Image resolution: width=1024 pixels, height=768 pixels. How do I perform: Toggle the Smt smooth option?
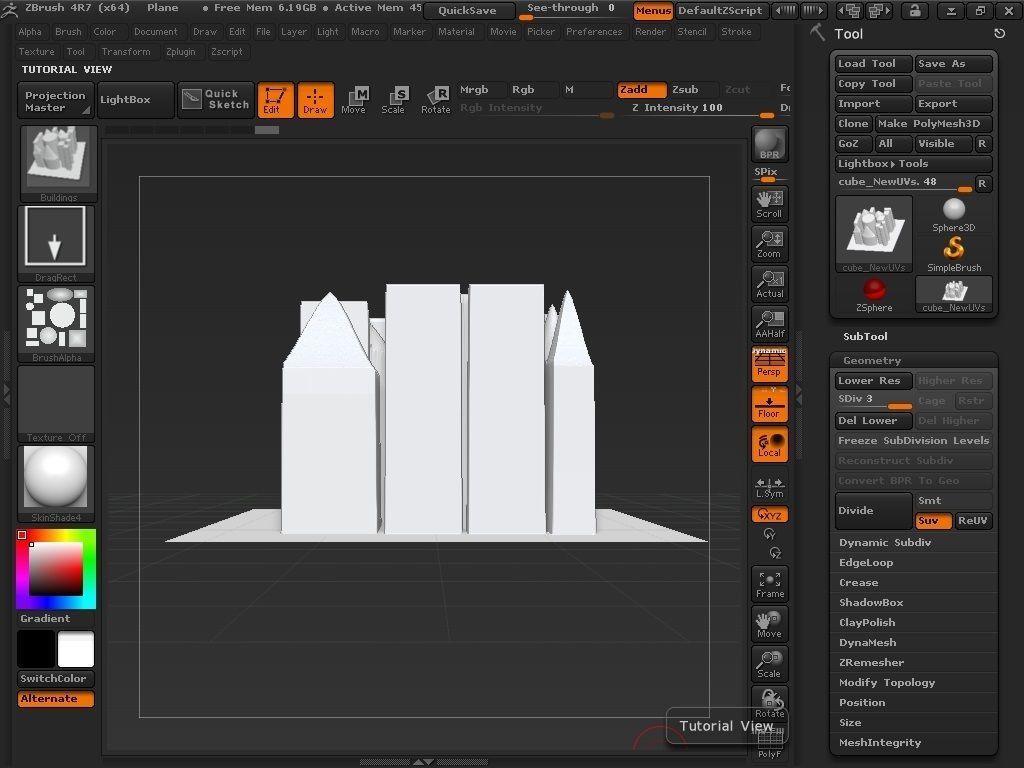point(953,501)
